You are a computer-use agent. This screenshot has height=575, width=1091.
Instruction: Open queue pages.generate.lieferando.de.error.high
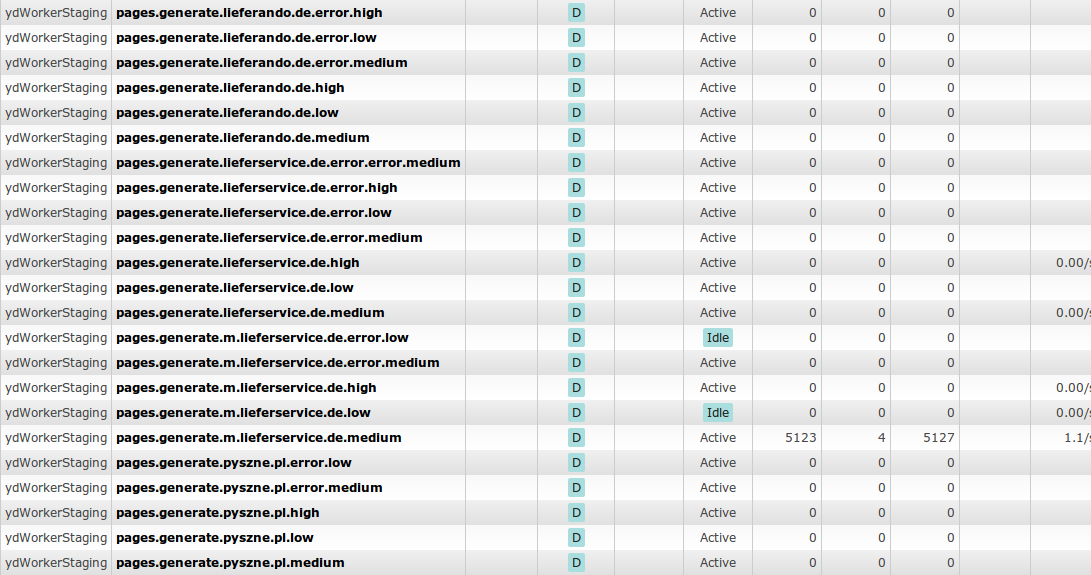tap(249, 13)
